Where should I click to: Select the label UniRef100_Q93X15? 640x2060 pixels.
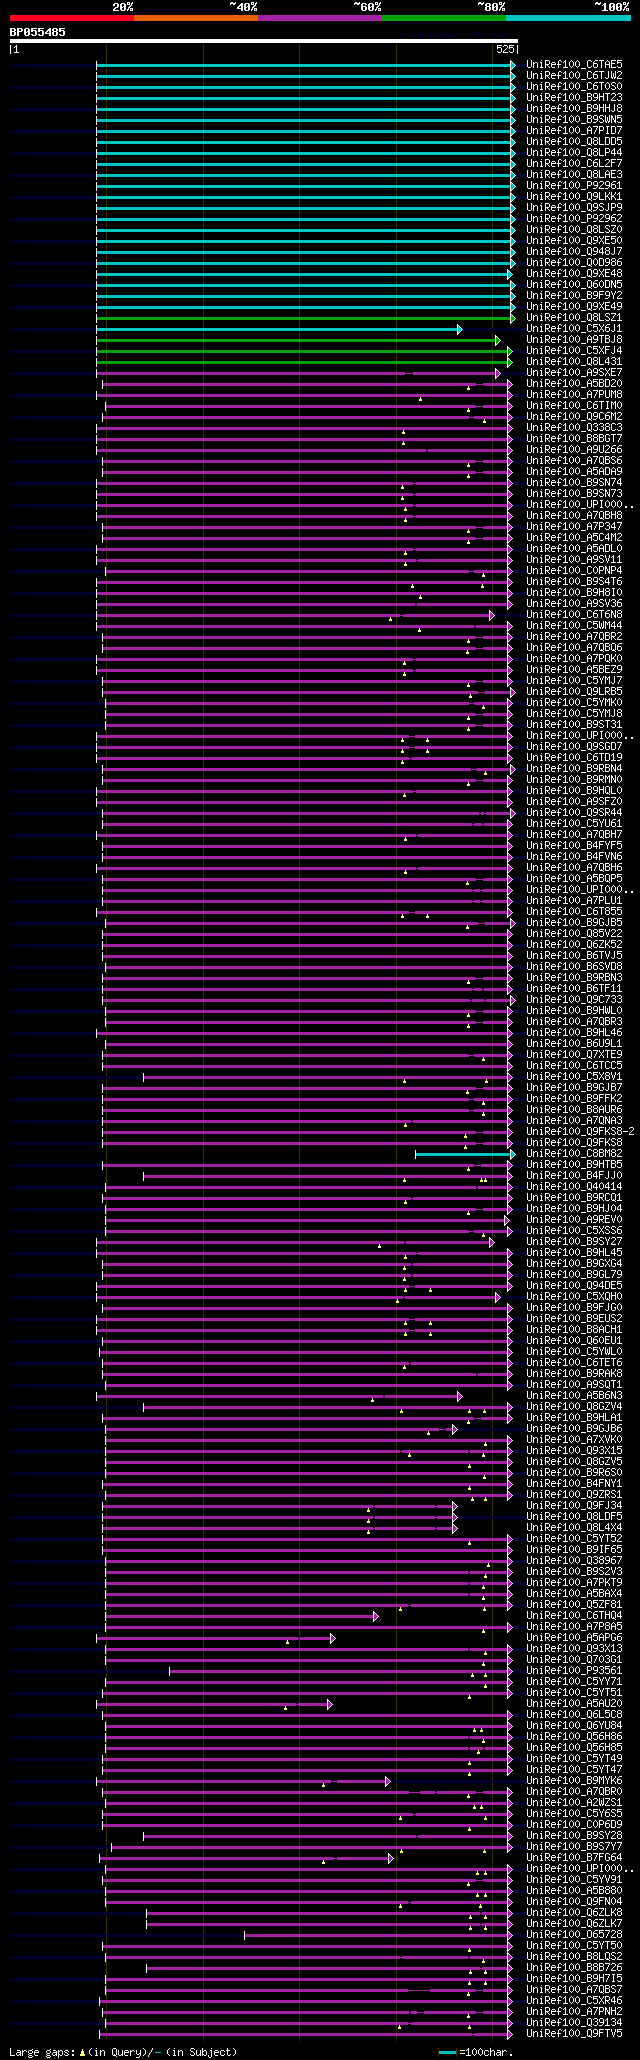[x=574, y=1450]
